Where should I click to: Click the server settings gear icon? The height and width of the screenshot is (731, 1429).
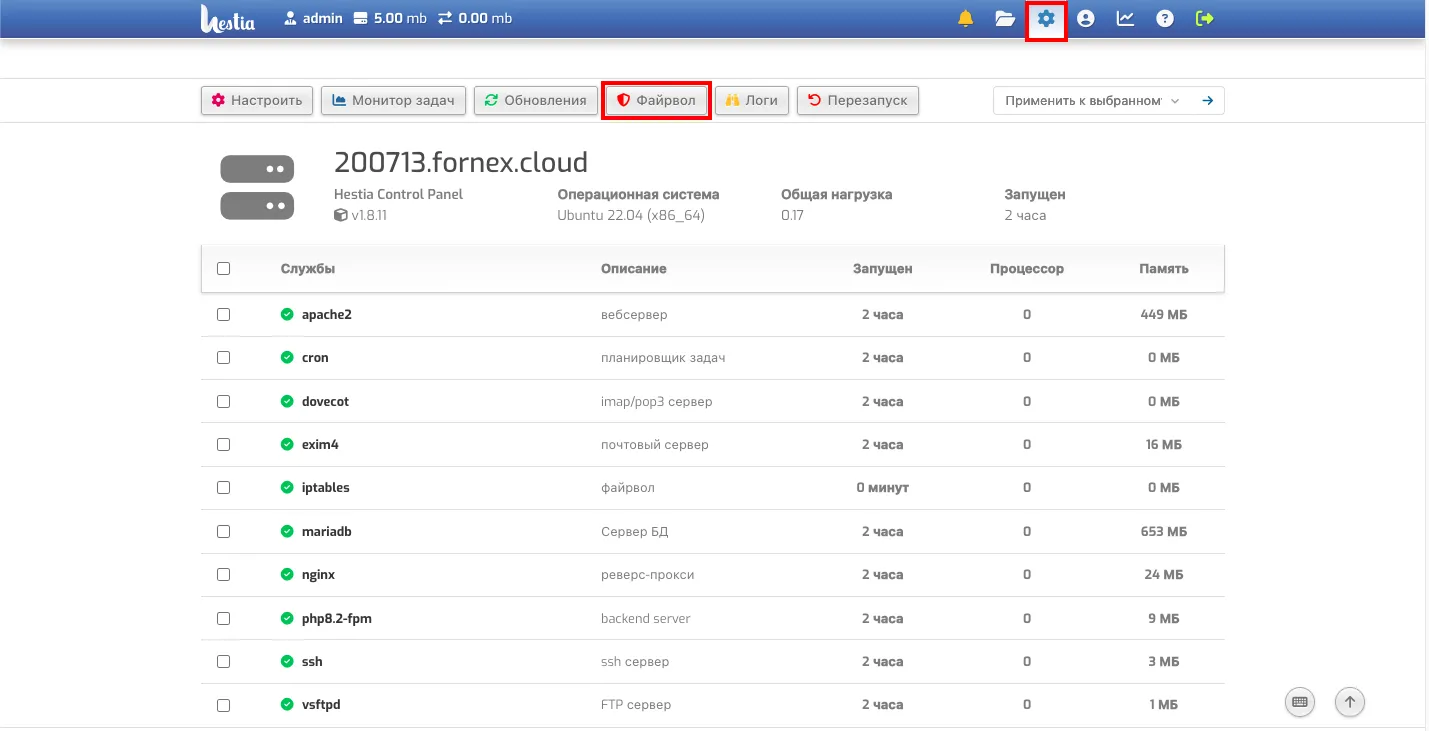pyautogui.click(x=1046, y=19)
